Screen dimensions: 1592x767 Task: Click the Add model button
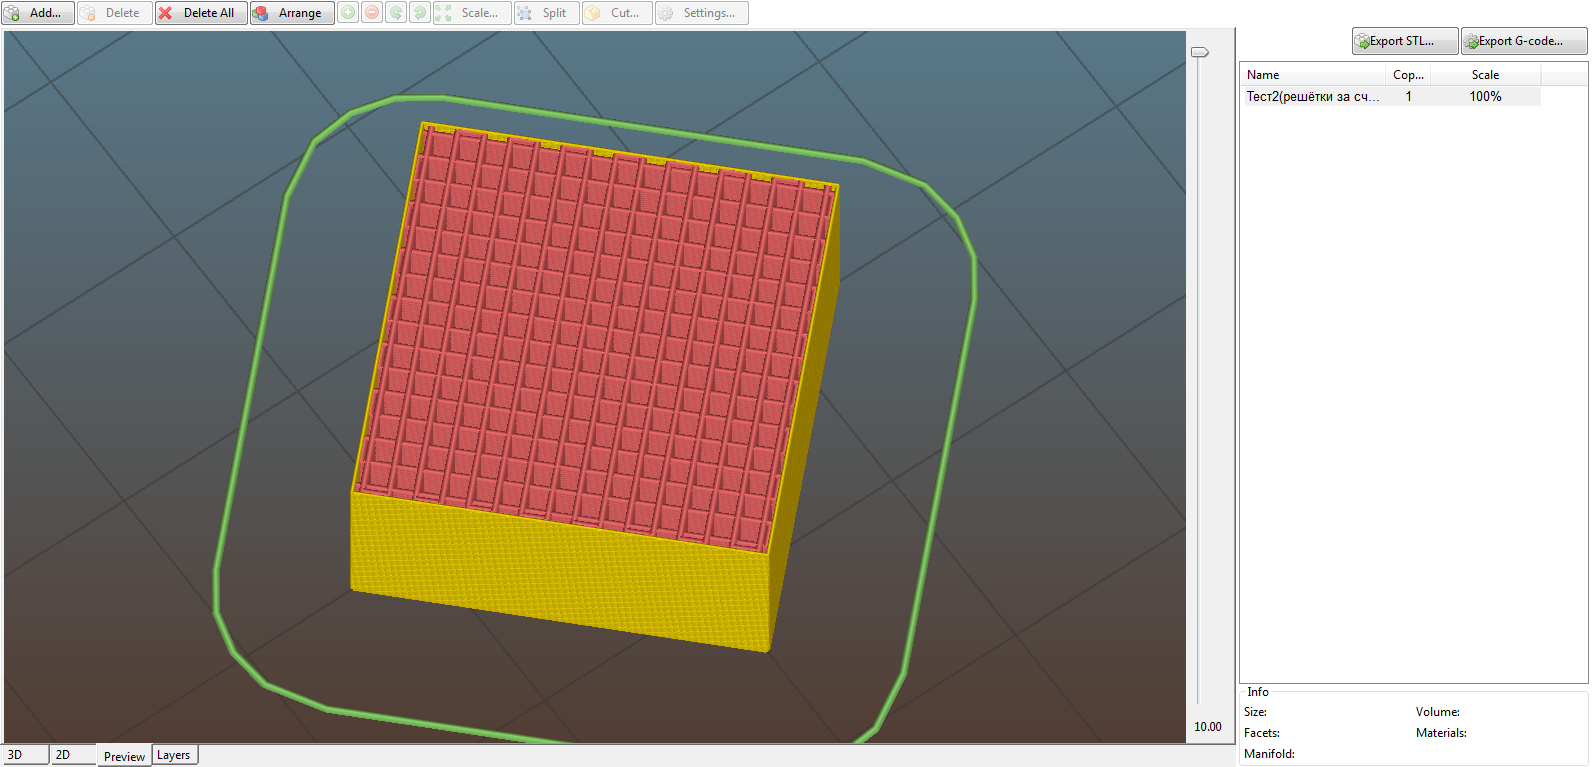[x=38, y=13]
